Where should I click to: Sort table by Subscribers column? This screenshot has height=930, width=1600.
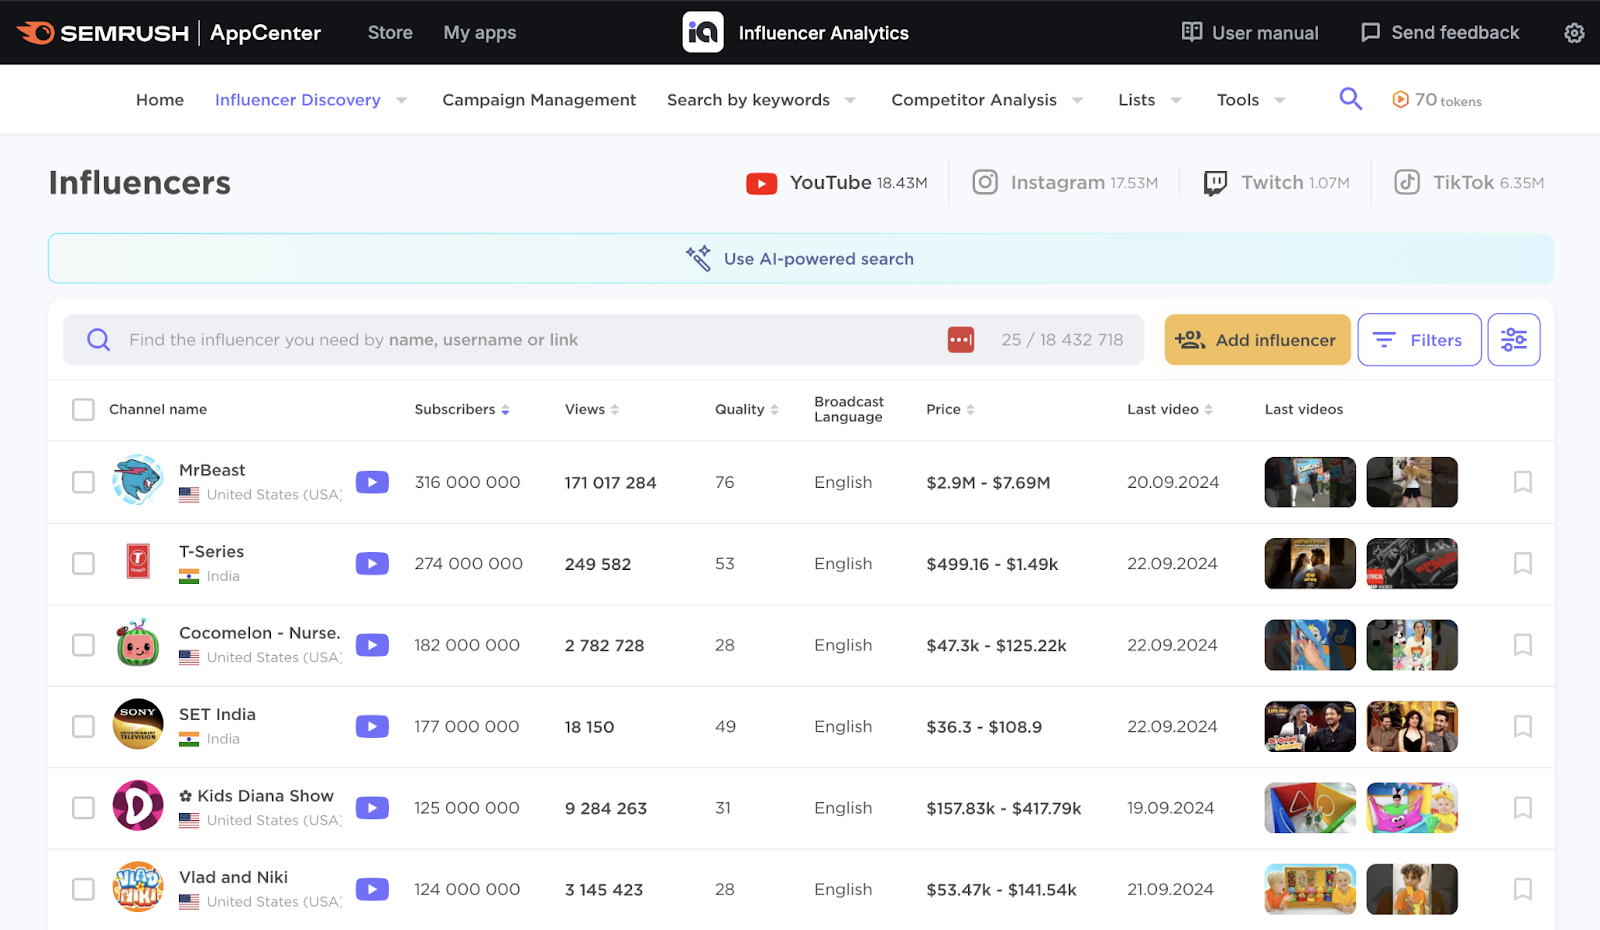click(462, 409)
